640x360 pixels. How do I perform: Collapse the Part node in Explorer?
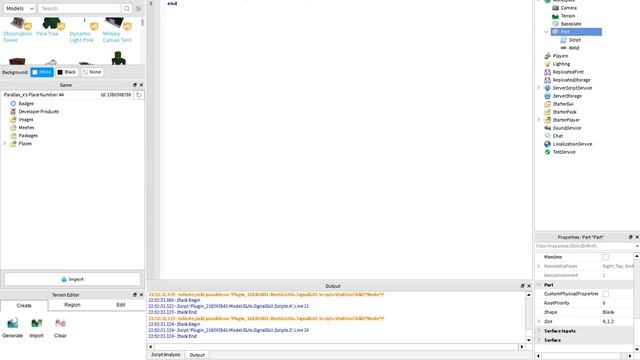pyautogui.click(x=546, y=32)
